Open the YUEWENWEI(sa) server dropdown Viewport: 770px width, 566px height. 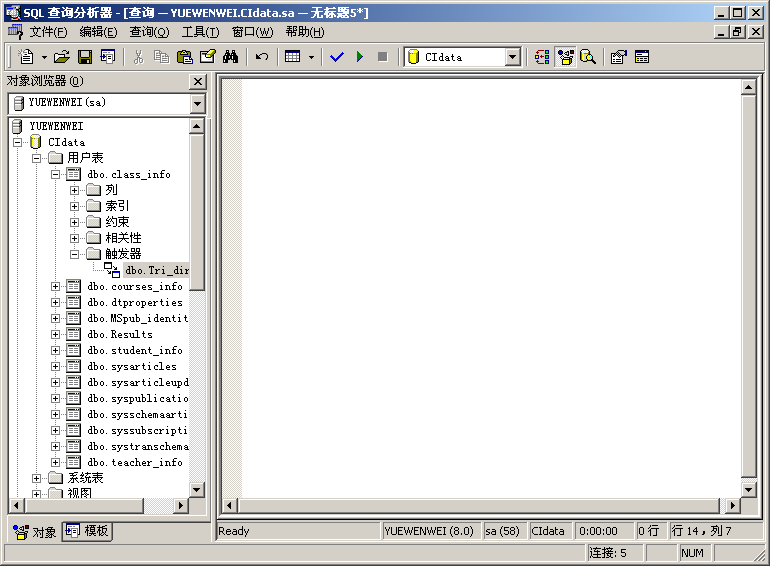tap(197, 104)
